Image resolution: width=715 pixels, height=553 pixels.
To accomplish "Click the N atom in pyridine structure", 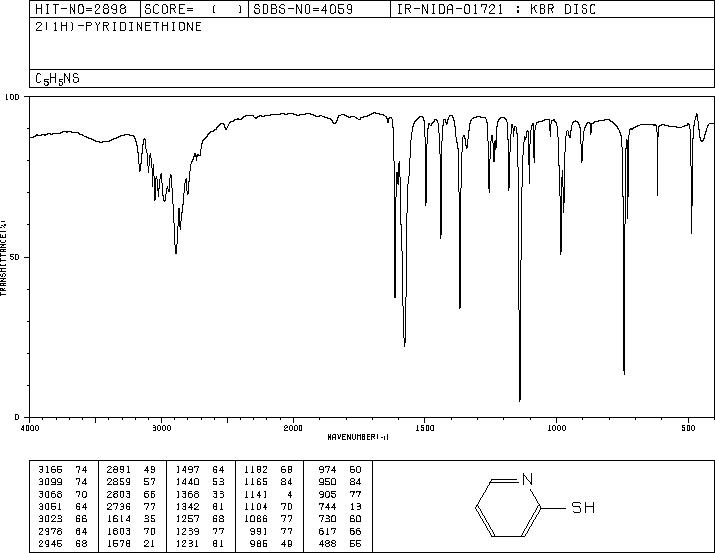I will click(x=527, y=479).
